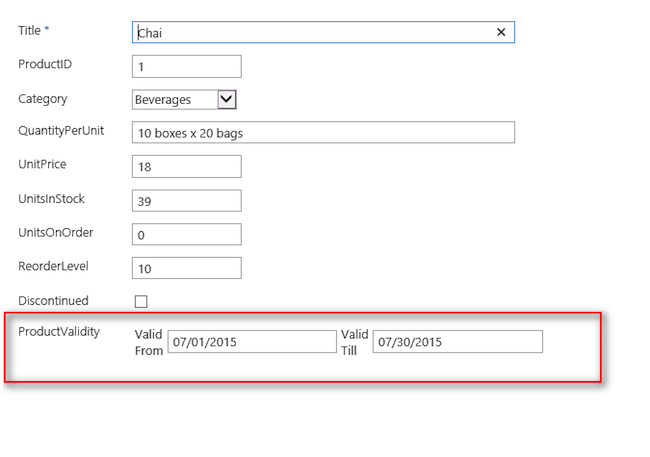Click the UnitsInStock label

pyautogui.click(x=51, y=199)
